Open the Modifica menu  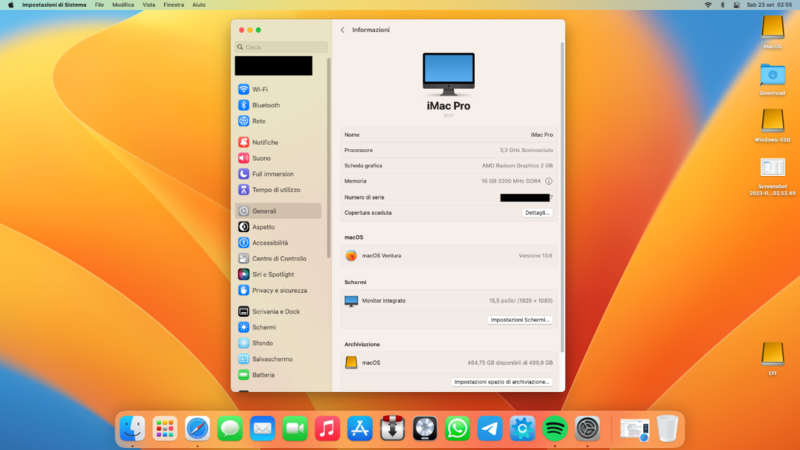click(x=123, y=5)
